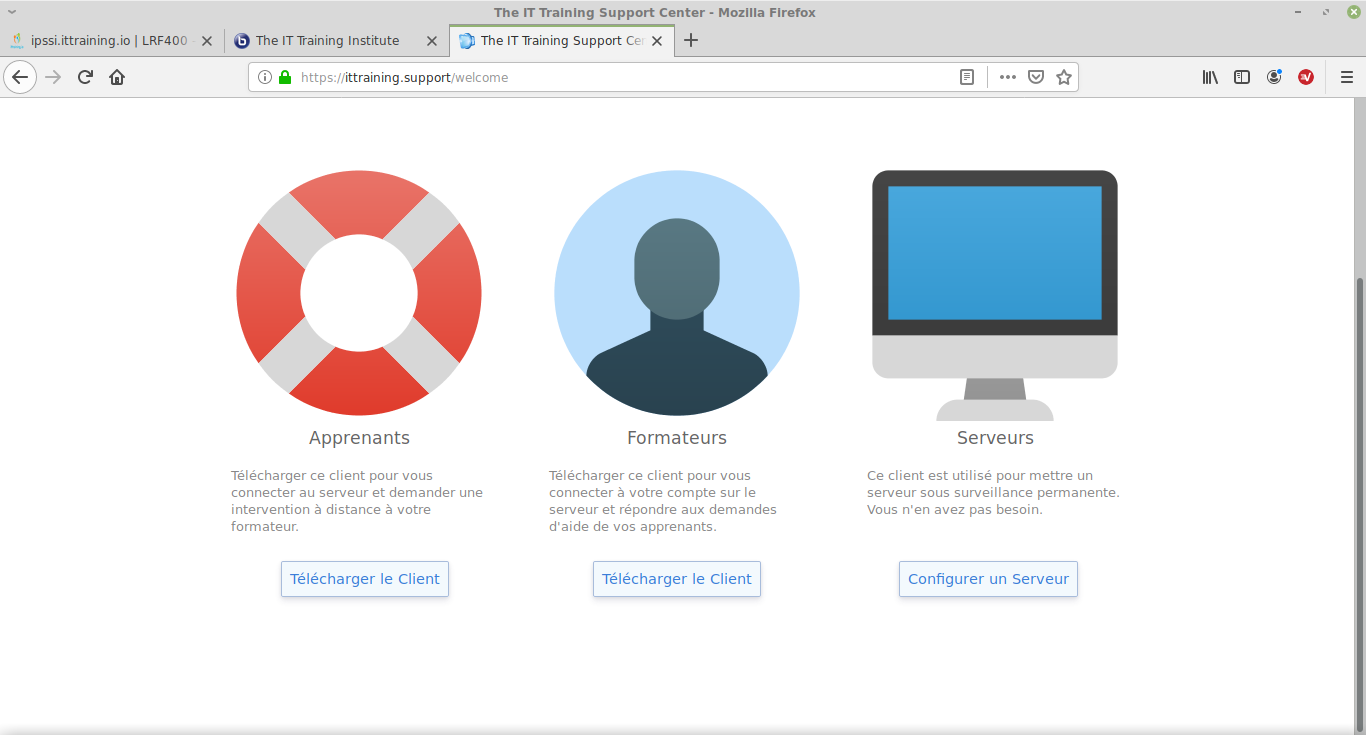Go back one page with the back arrow
The height and width of the screenshot is (735, 1366).
20,77
